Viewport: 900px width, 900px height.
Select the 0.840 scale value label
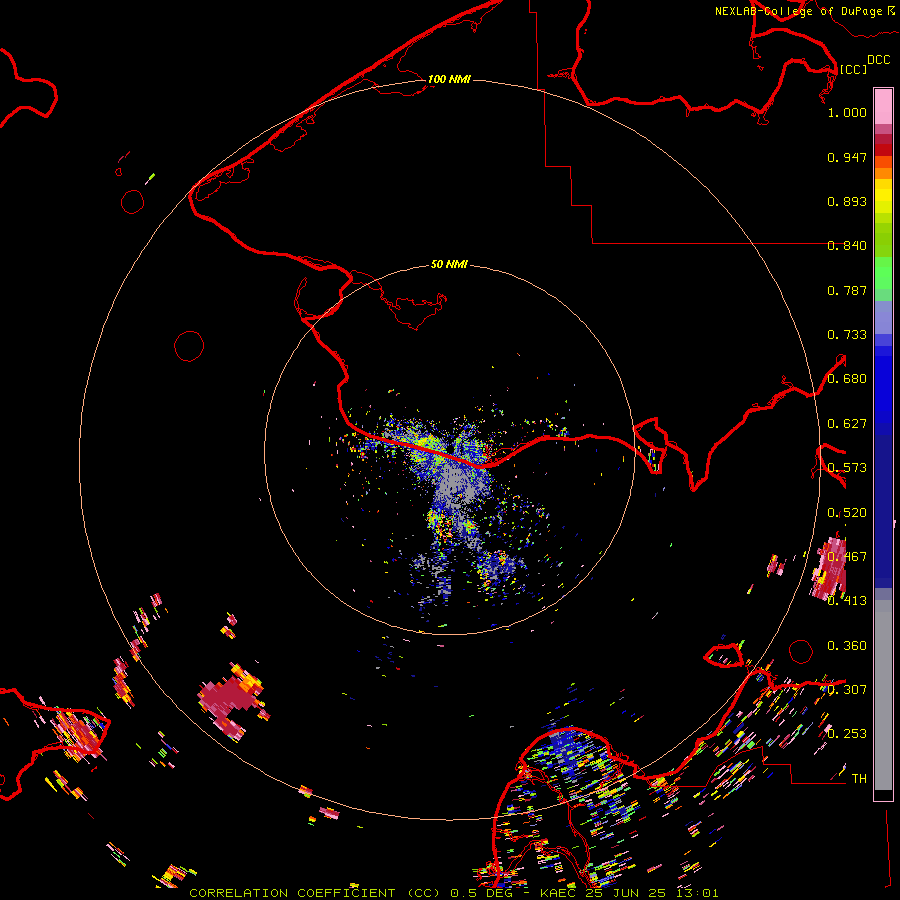847,246
